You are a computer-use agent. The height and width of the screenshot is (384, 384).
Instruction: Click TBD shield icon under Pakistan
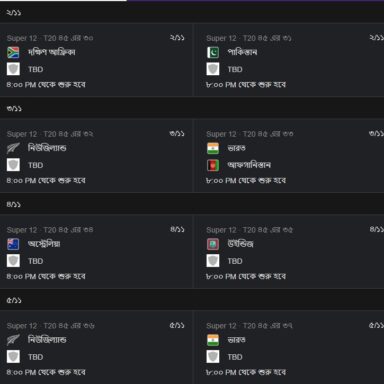click(x=213, y=69)
